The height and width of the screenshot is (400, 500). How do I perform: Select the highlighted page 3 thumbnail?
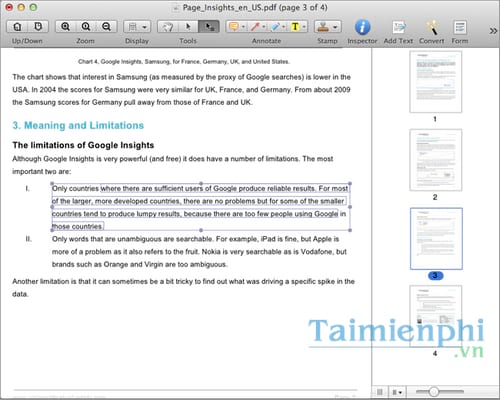click(436, 238)
